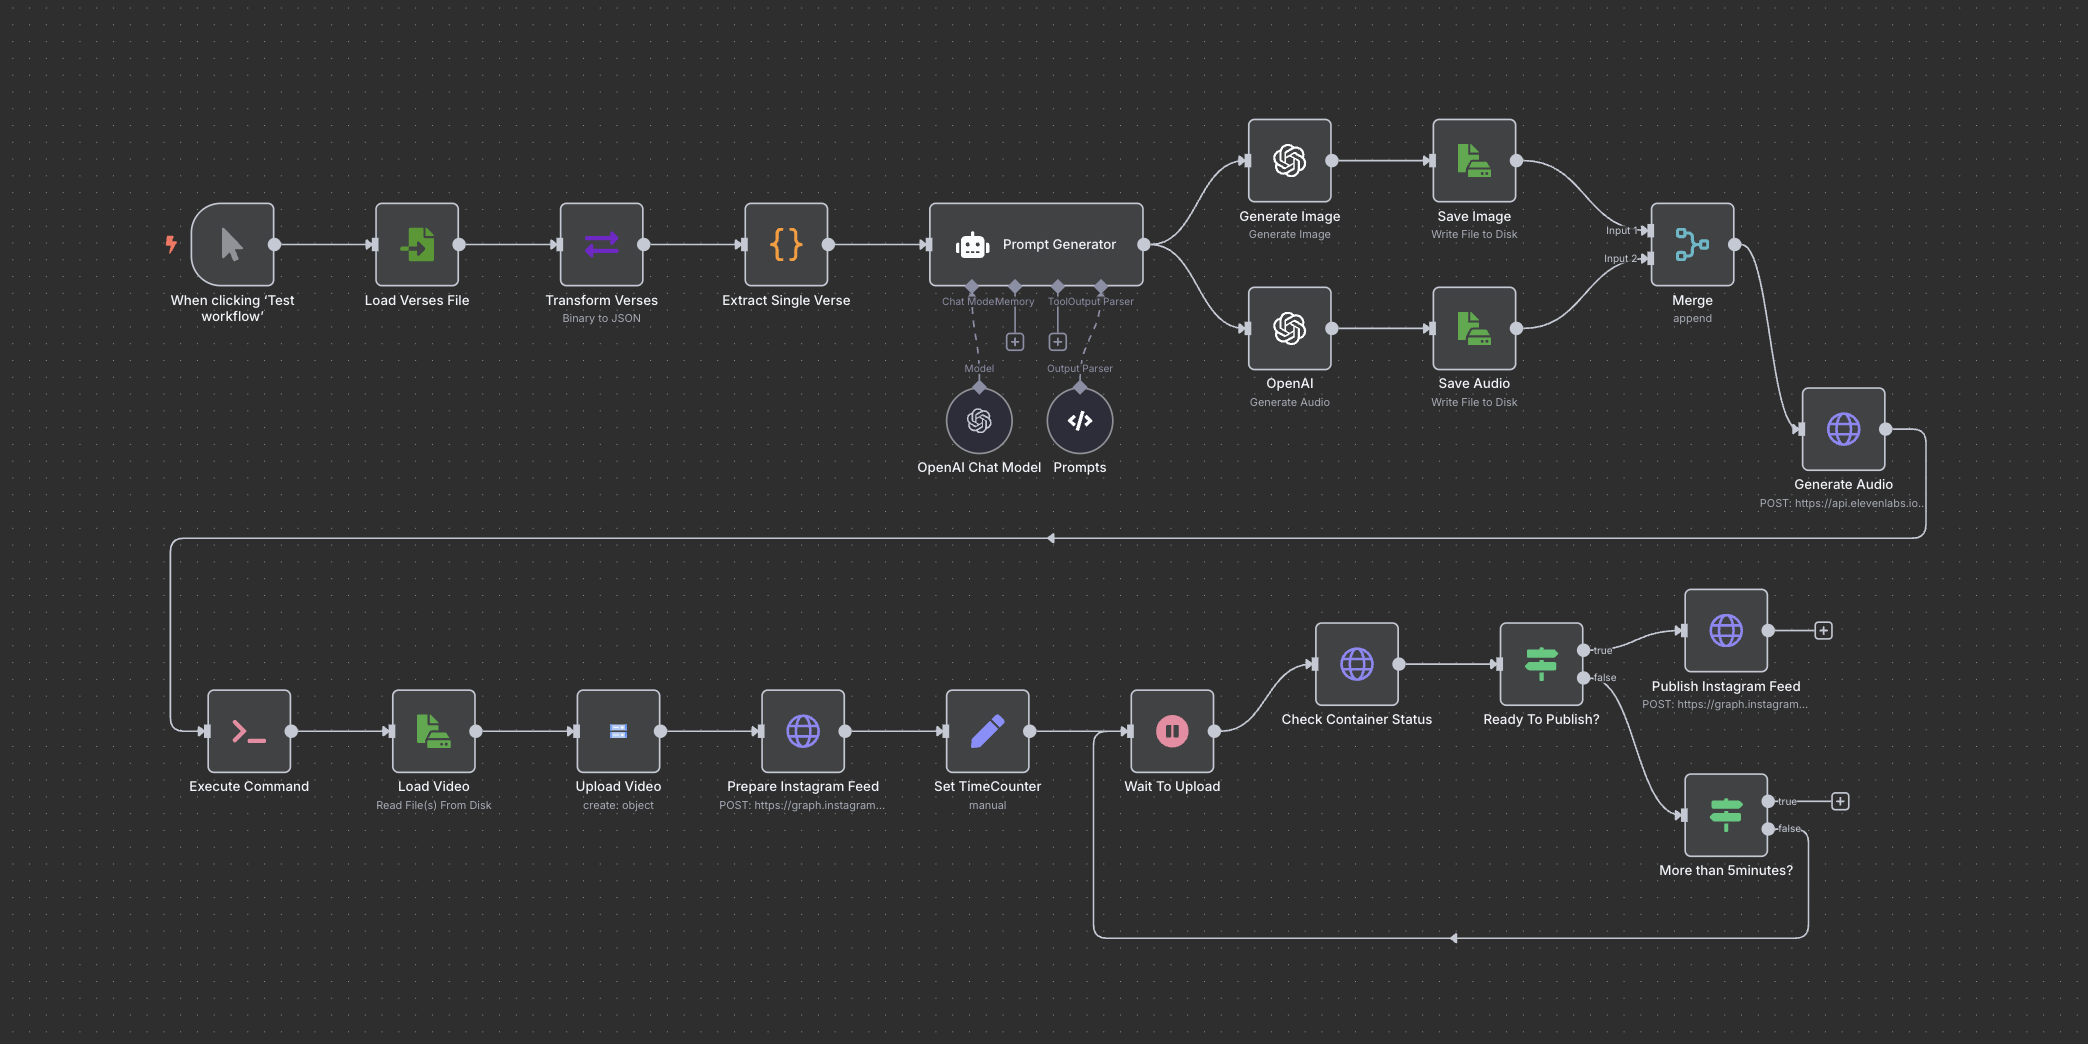Add an Output Parser via its plus button
Screen dimensions: 2088x1044
coord(1057,341)
